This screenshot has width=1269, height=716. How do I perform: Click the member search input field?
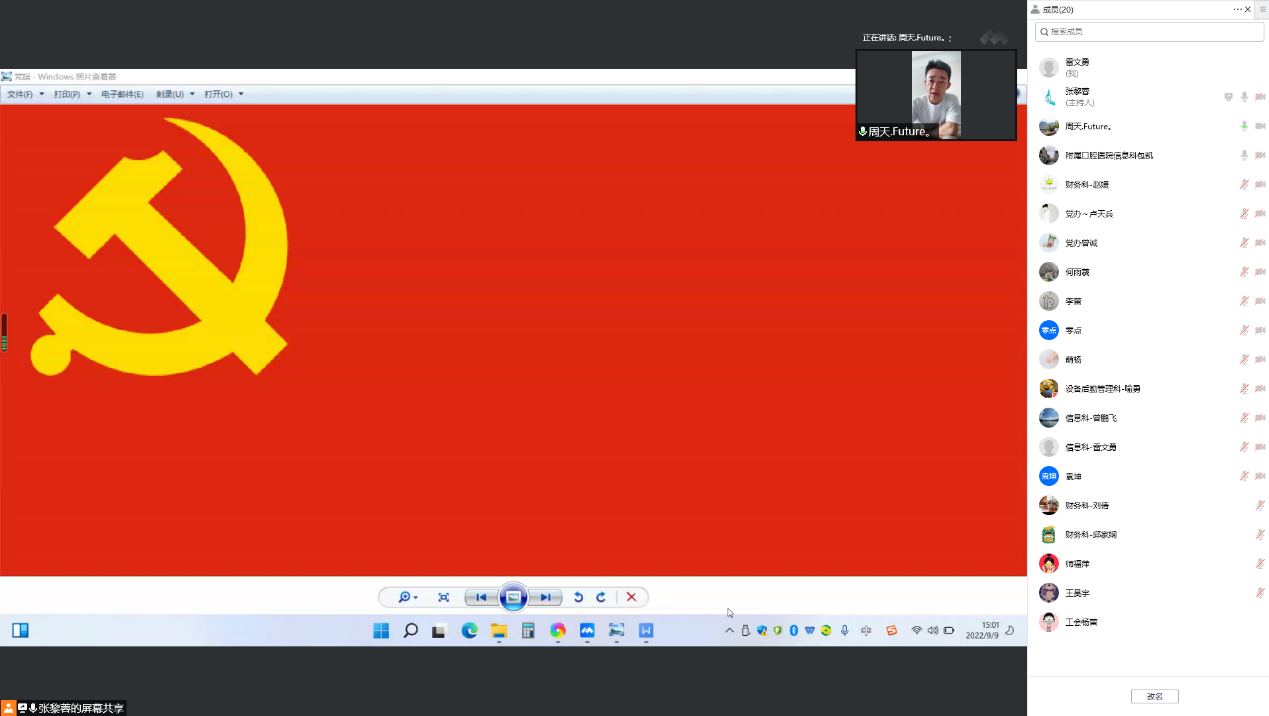click(x=1150, y=32)
